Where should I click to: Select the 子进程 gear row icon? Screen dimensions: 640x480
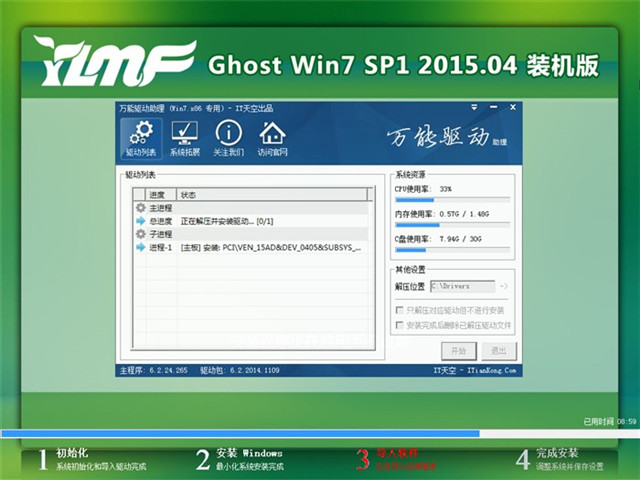(x=140, y=234)
